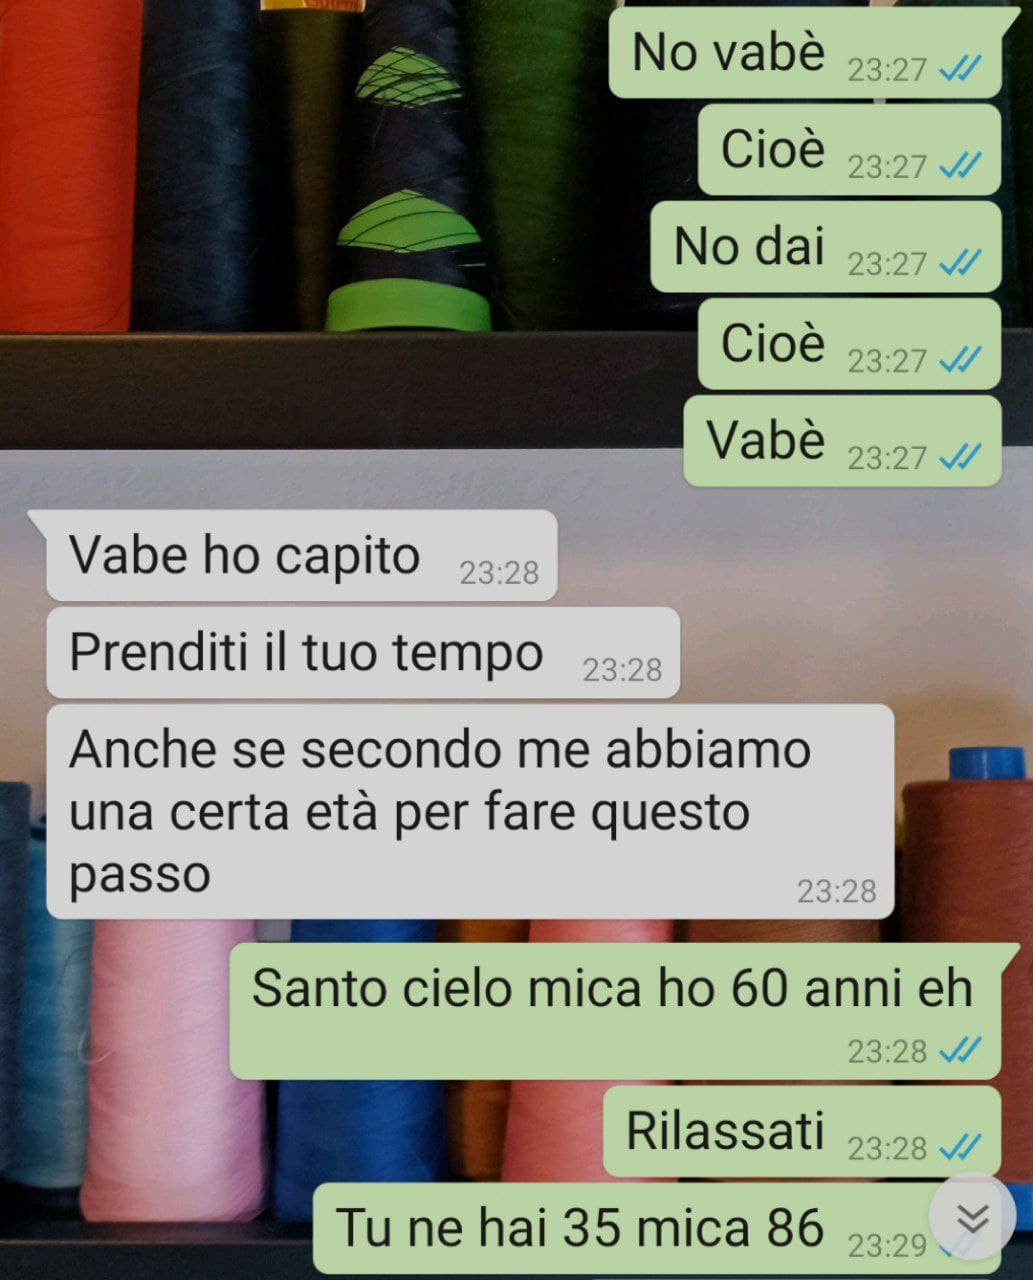Click blue check marks on 'Vabè' message
Screen dimensions: 1033x1280
pos(961,456)
